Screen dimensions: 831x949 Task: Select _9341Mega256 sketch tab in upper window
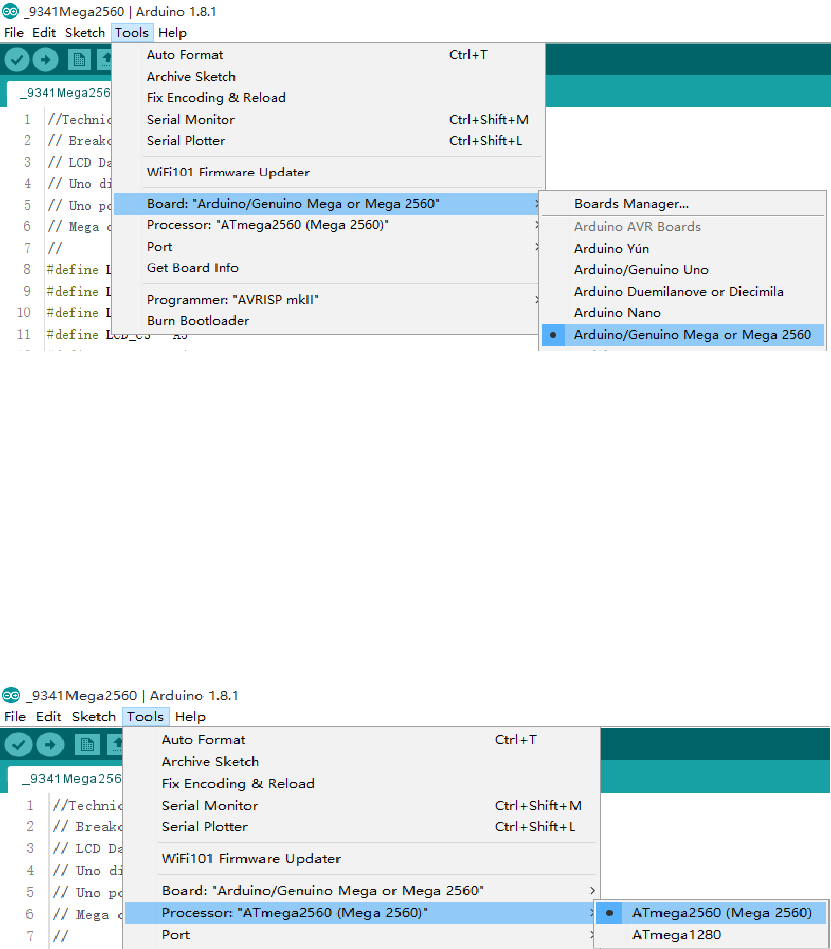pyautogui.click(x=59, y=93)
